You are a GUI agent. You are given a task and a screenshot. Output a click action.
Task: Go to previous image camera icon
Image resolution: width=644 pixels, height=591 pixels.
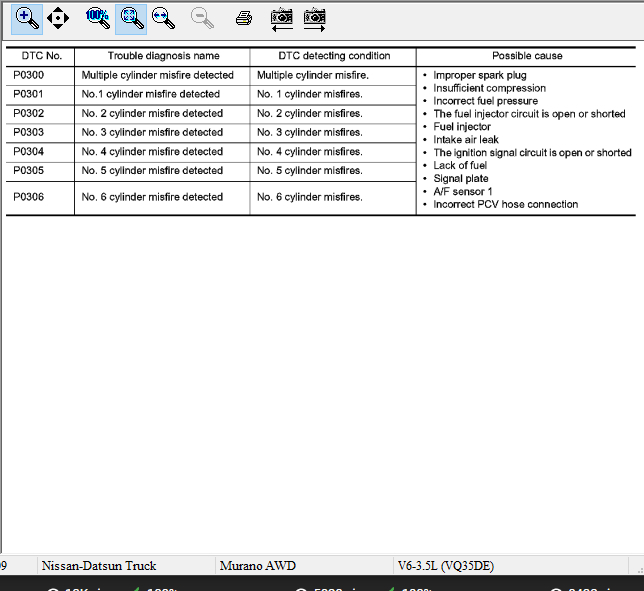click(282, 19)
